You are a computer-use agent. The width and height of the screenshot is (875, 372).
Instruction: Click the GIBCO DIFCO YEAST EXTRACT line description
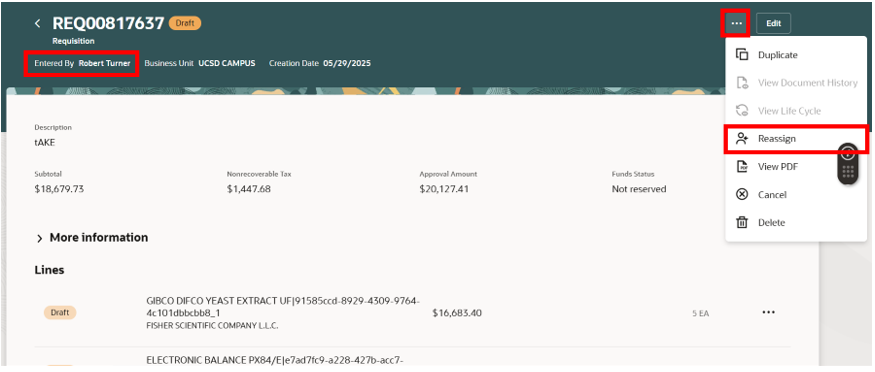(283, 307)
